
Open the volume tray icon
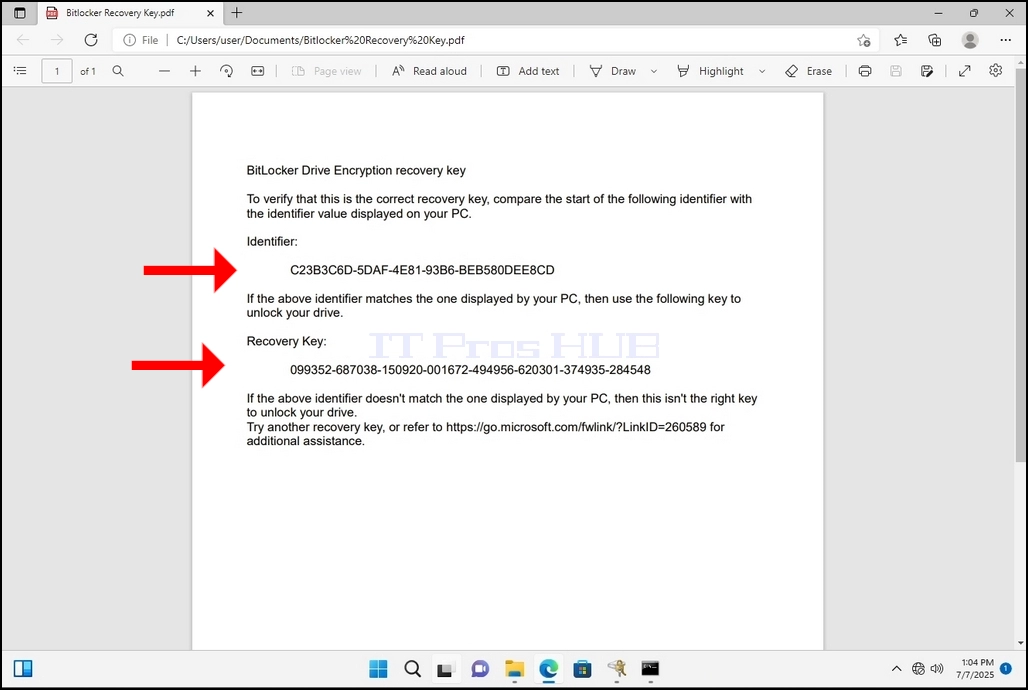(x=937, y=668)
